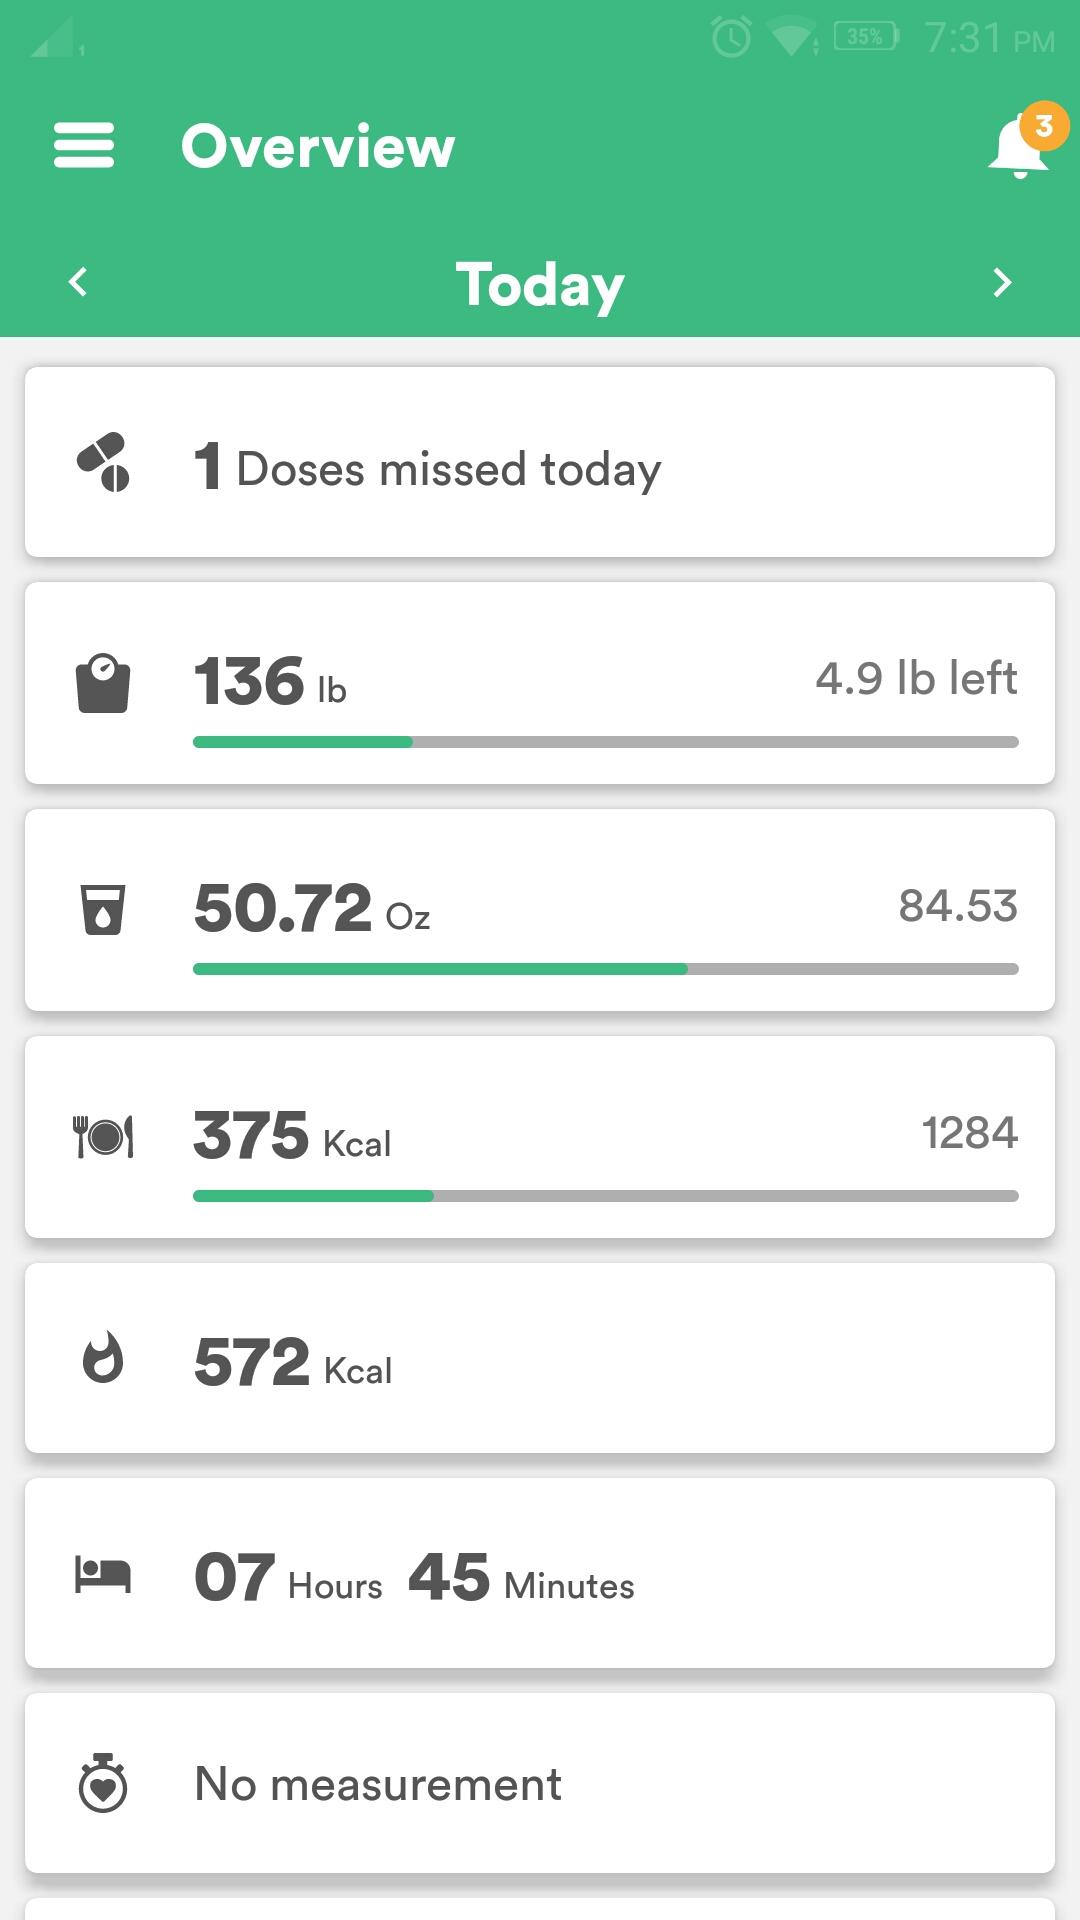Open the Overview title
The width and height of the screenshot is (1080, 1920).
[x=318, y=146]
